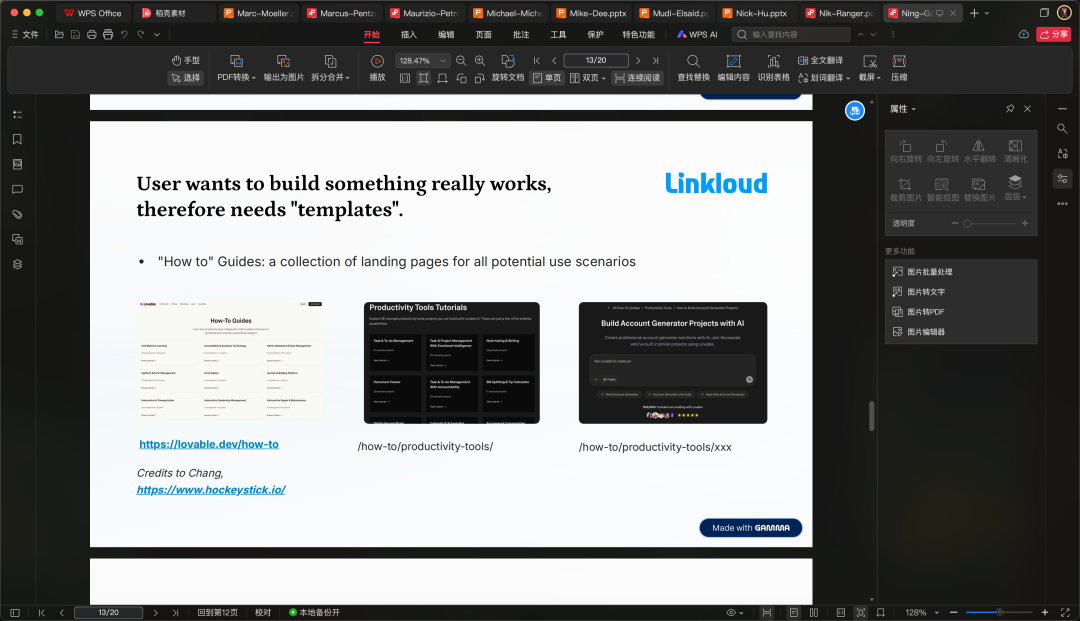Click the fit-width page icon in toolbar

(x=442, y=78)
